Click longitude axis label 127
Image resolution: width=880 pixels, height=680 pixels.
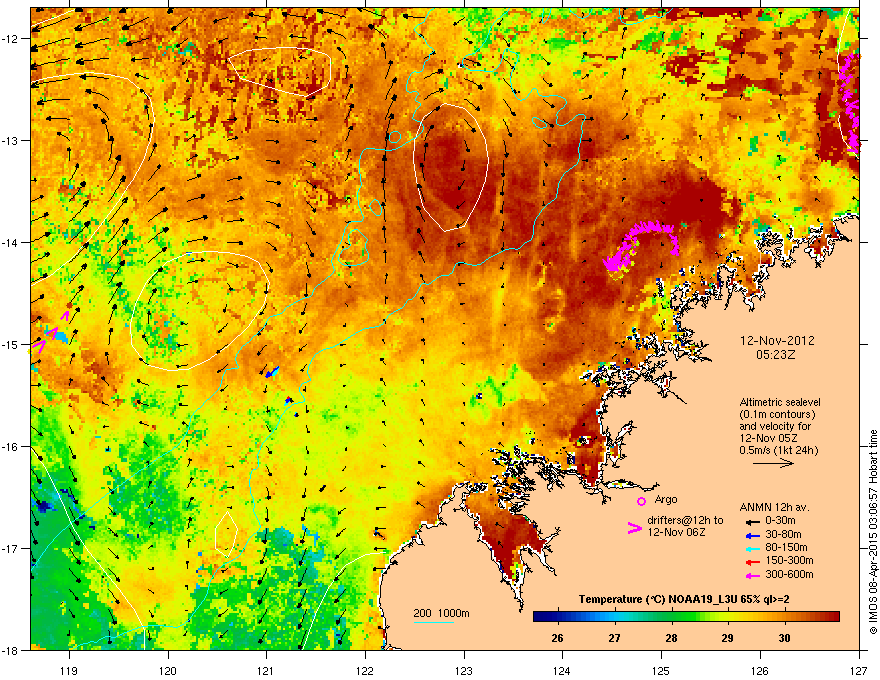859,670
